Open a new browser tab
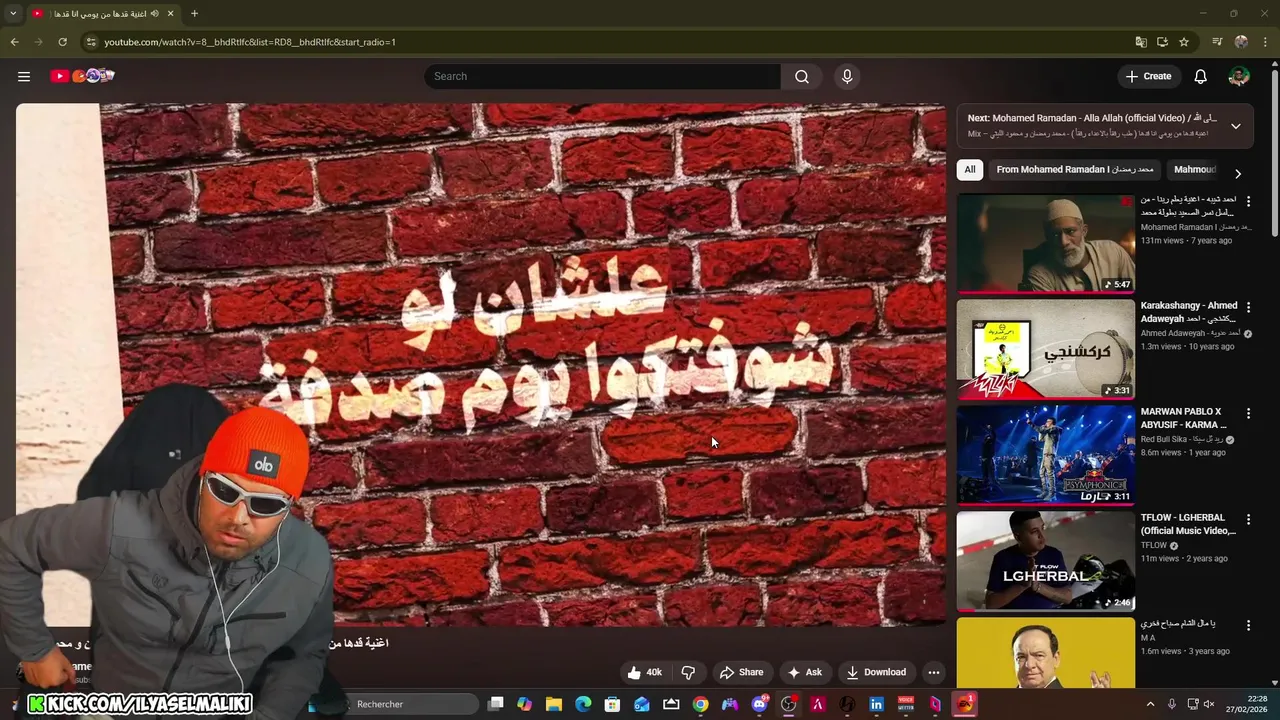Screen dimensions: 1280x720 (x=194, y=13)
